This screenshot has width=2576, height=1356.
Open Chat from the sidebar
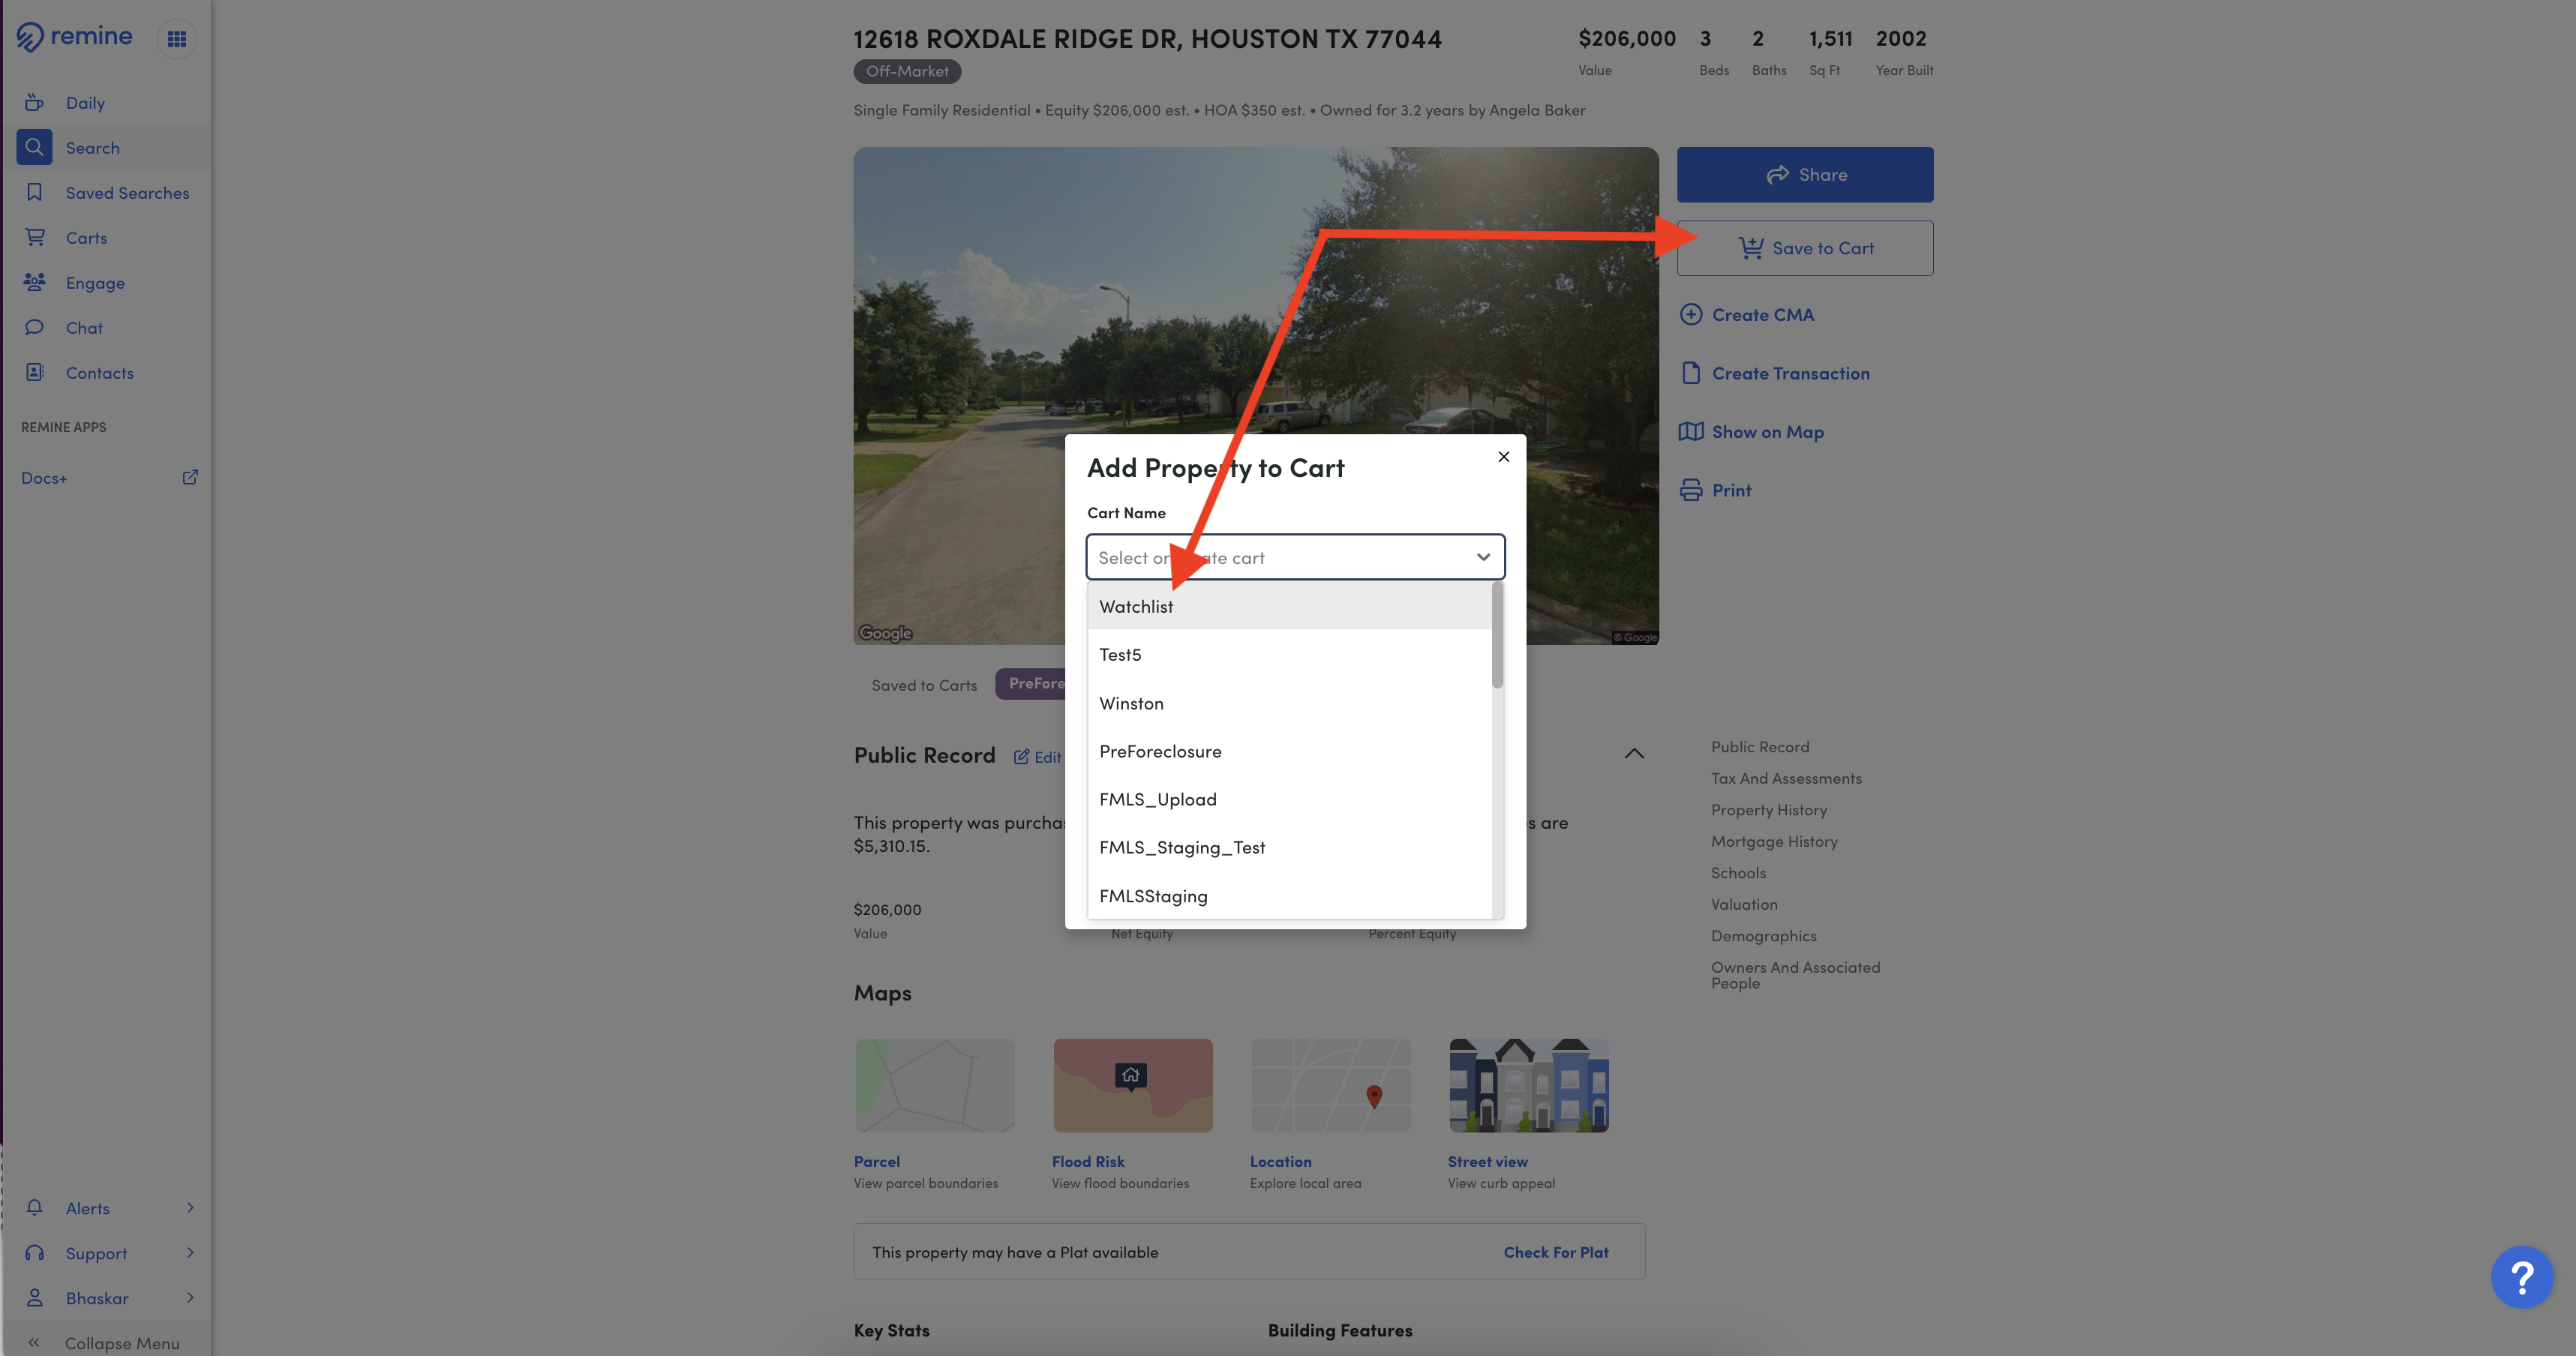84,328
